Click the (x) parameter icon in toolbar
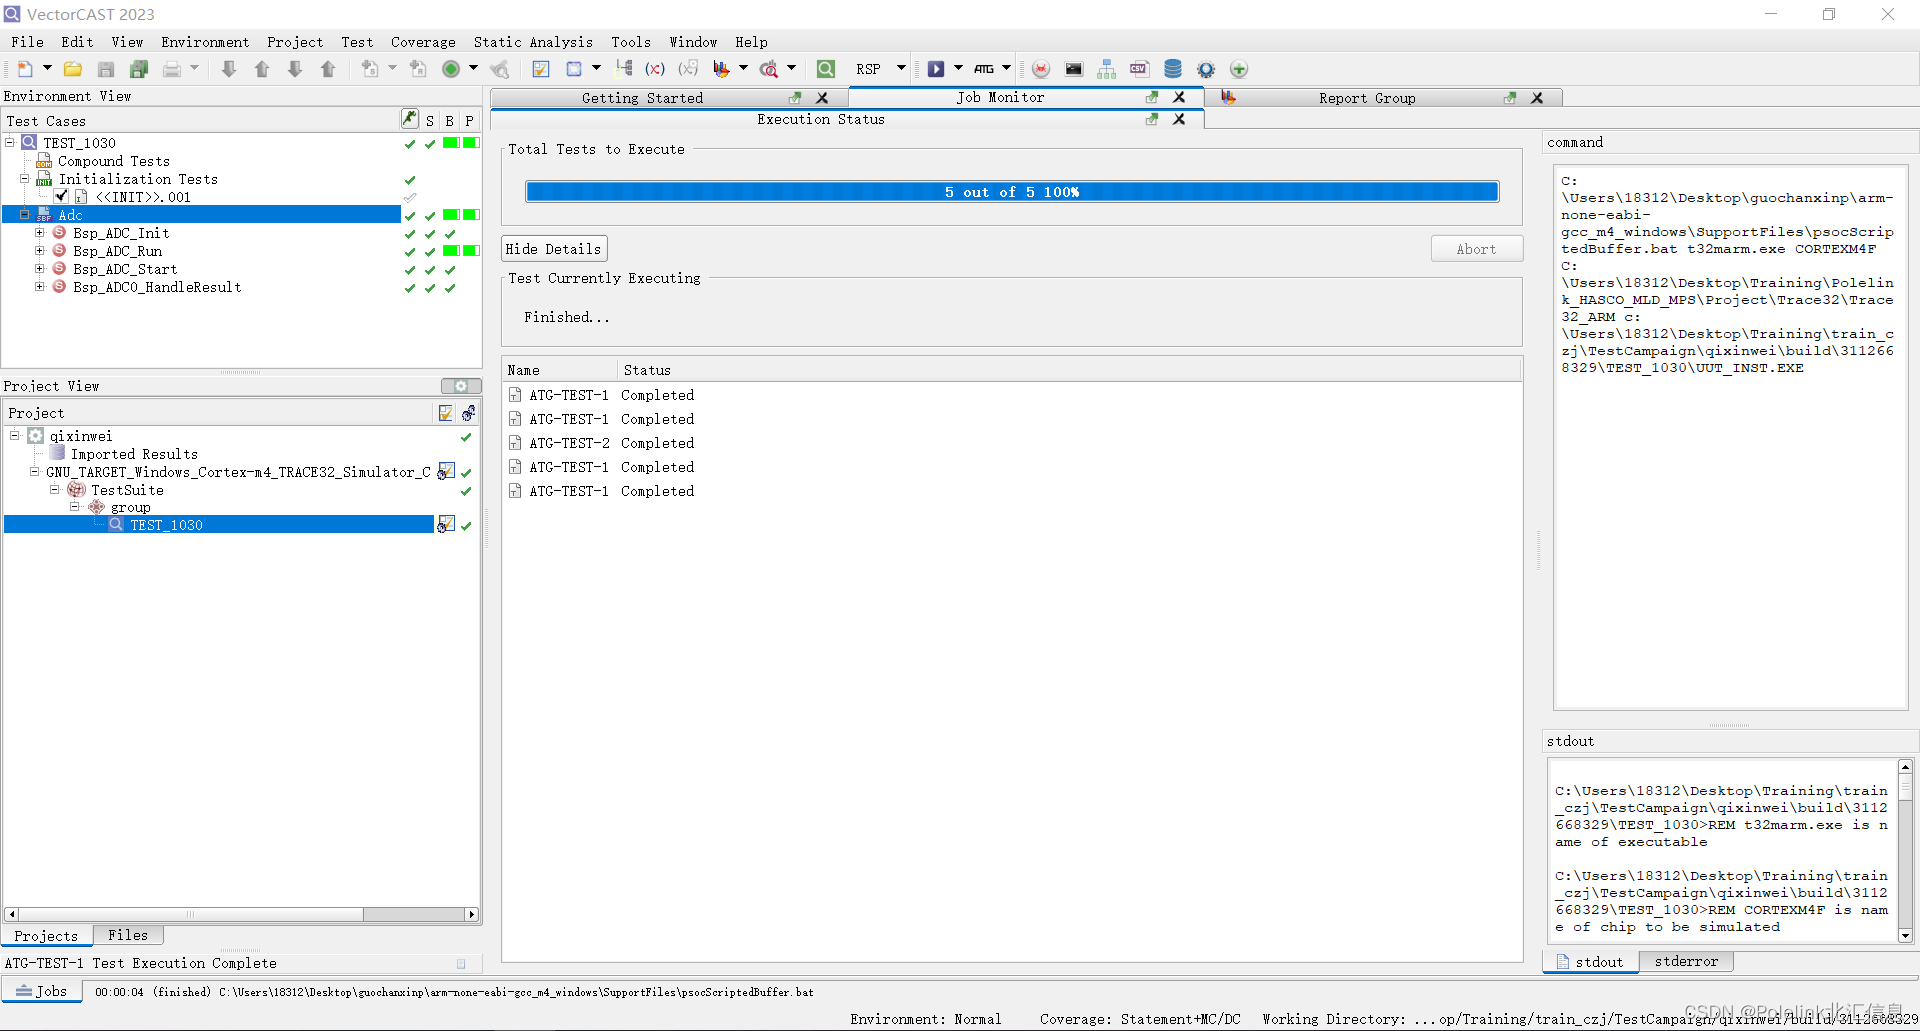This screenshot has width=1920, height=1031. click(655, 69)
